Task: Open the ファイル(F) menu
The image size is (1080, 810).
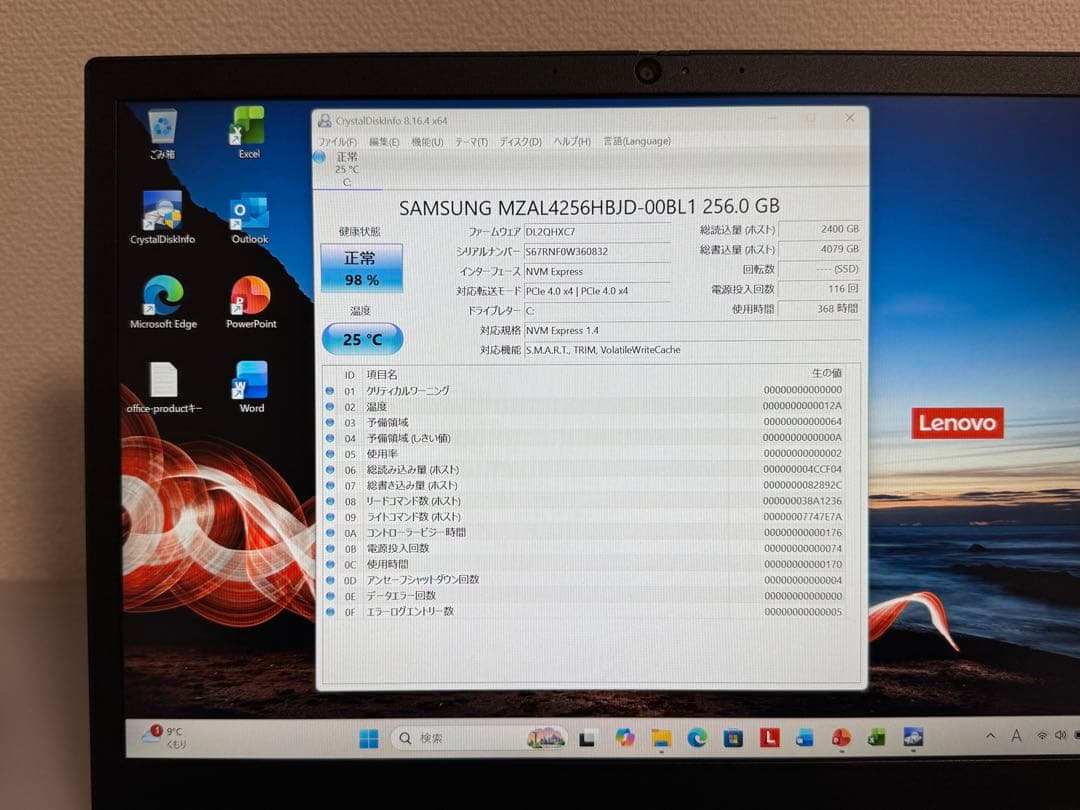Action: pos(338,141)
